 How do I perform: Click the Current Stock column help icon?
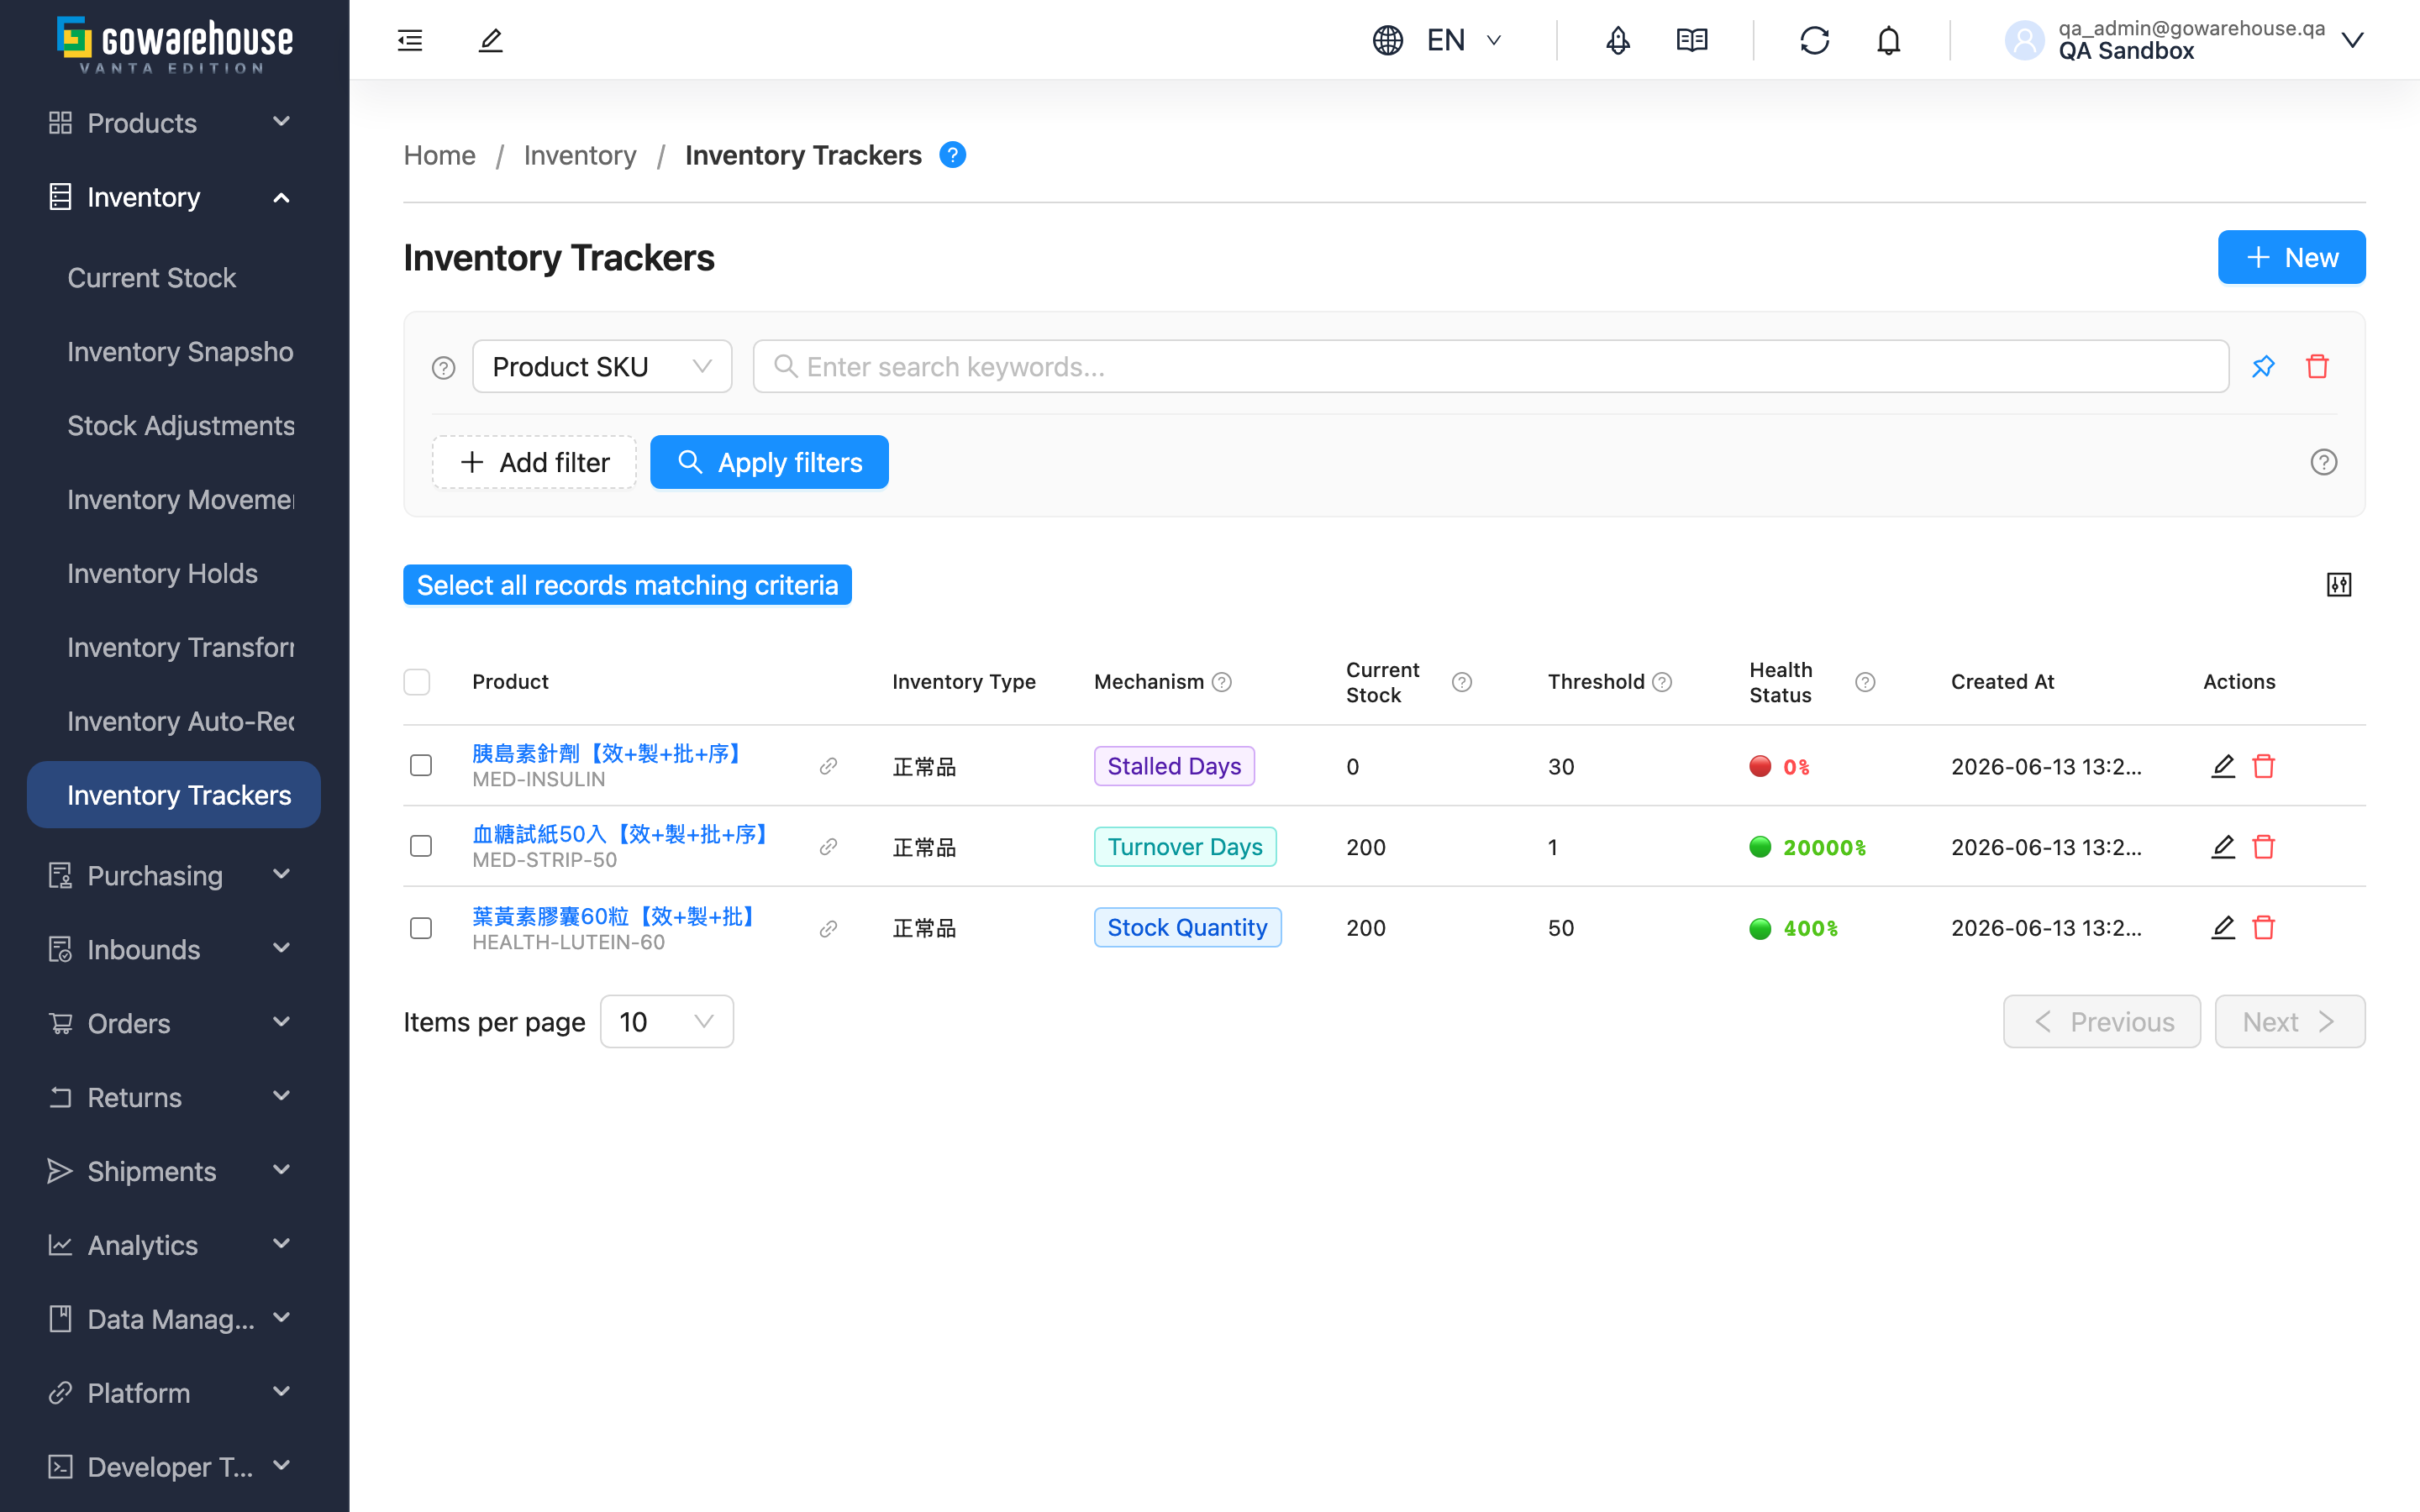[1462, 682]
